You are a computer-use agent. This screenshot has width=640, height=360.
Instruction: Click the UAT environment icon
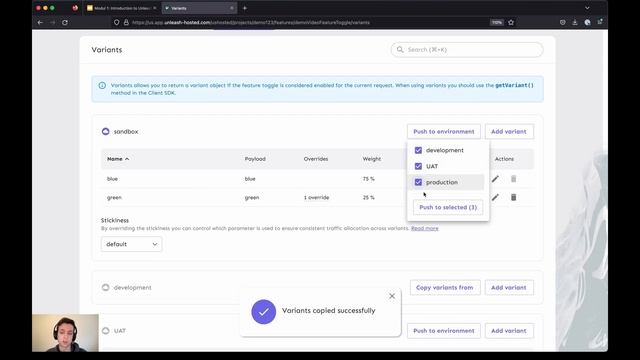tap(105, 331)
